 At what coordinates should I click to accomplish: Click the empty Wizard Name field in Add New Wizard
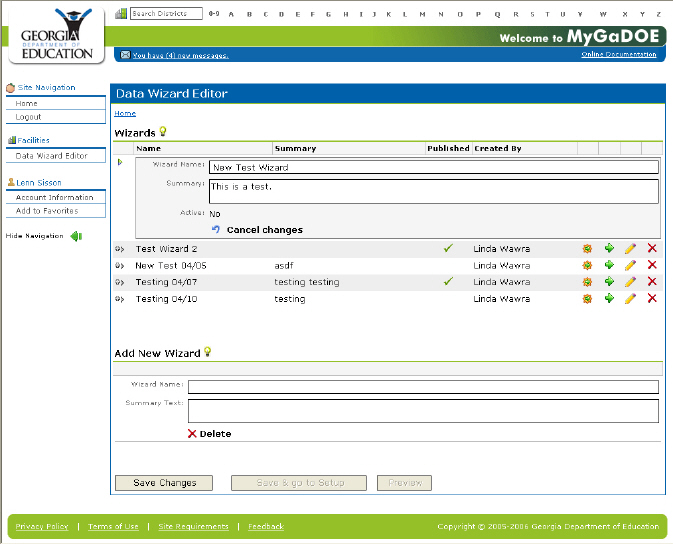click(423, 387)
